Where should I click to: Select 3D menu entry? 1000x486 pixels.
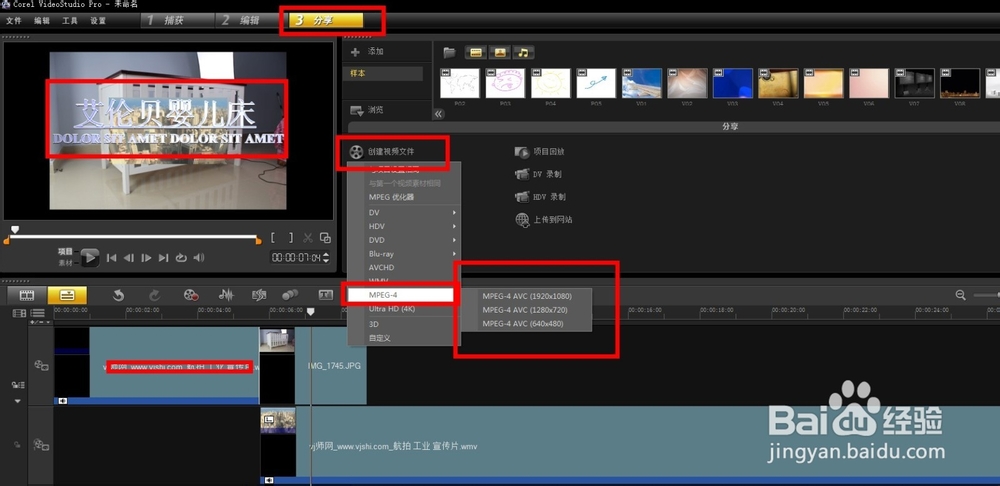click(x=404, y=324)
